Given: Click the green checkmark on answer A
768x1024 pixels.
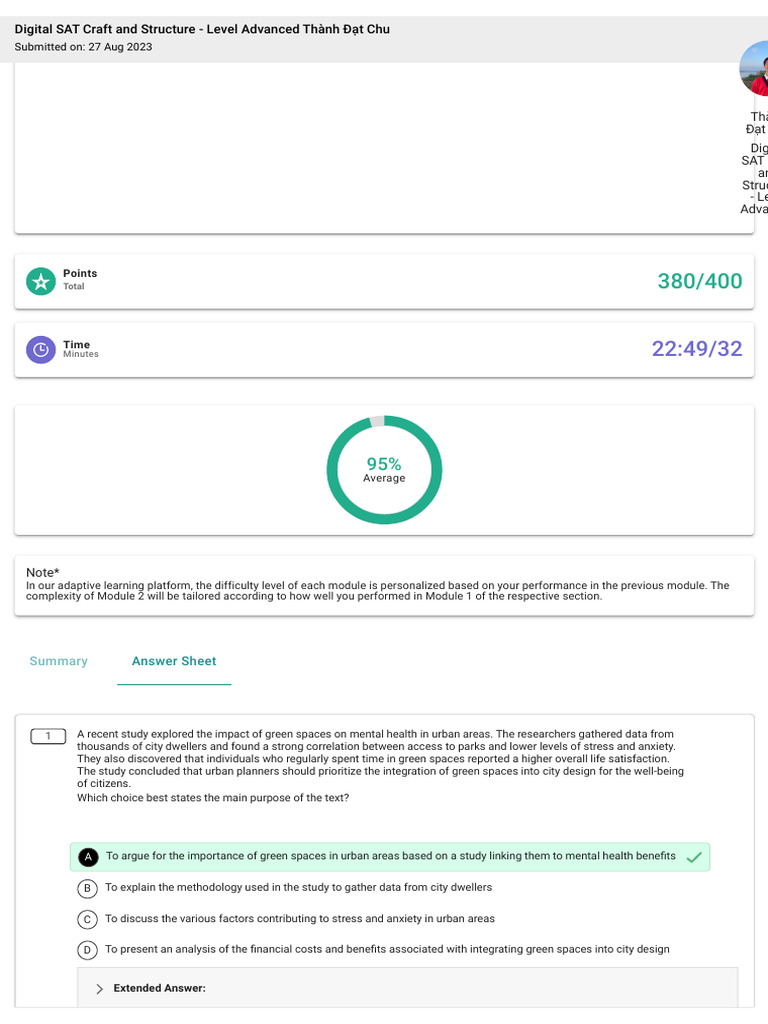Looking at the screenshot, I should coord(694,857).
